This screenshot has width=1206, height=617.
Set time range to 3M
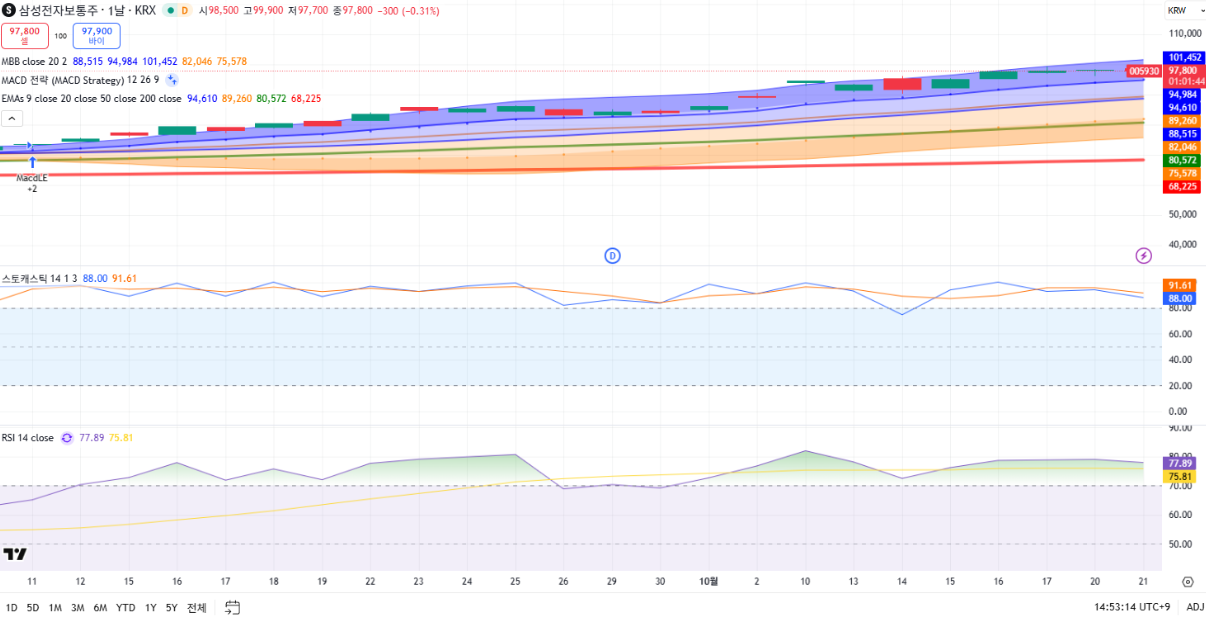pos(77,607)
